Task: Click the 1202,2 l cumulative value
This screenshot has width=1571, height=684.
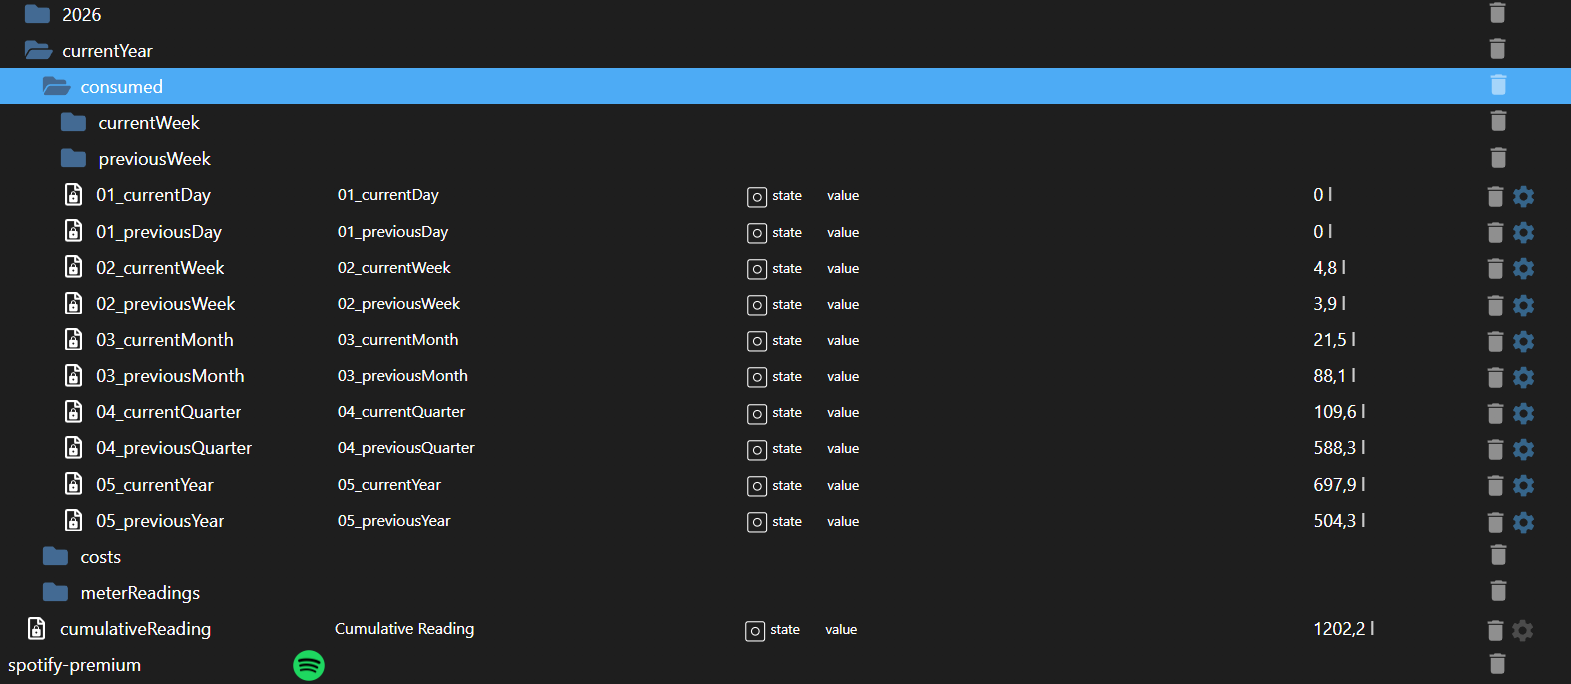Action: (1344, 629)
